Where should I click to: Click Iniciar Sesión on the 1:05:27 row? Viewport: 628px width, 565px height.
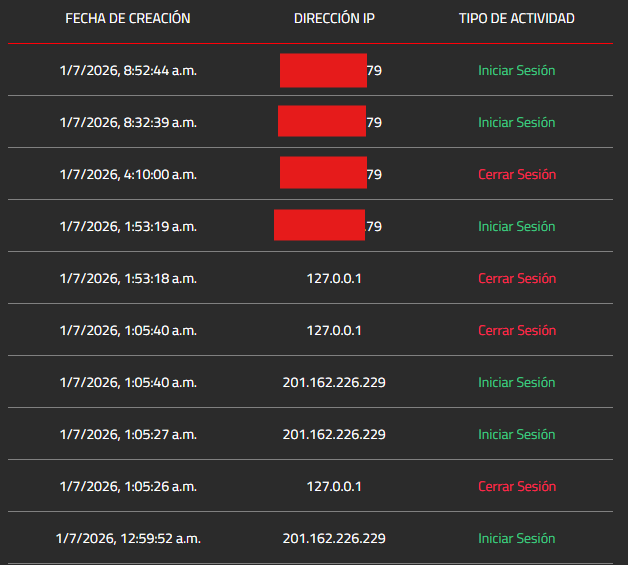coord(517,435)
